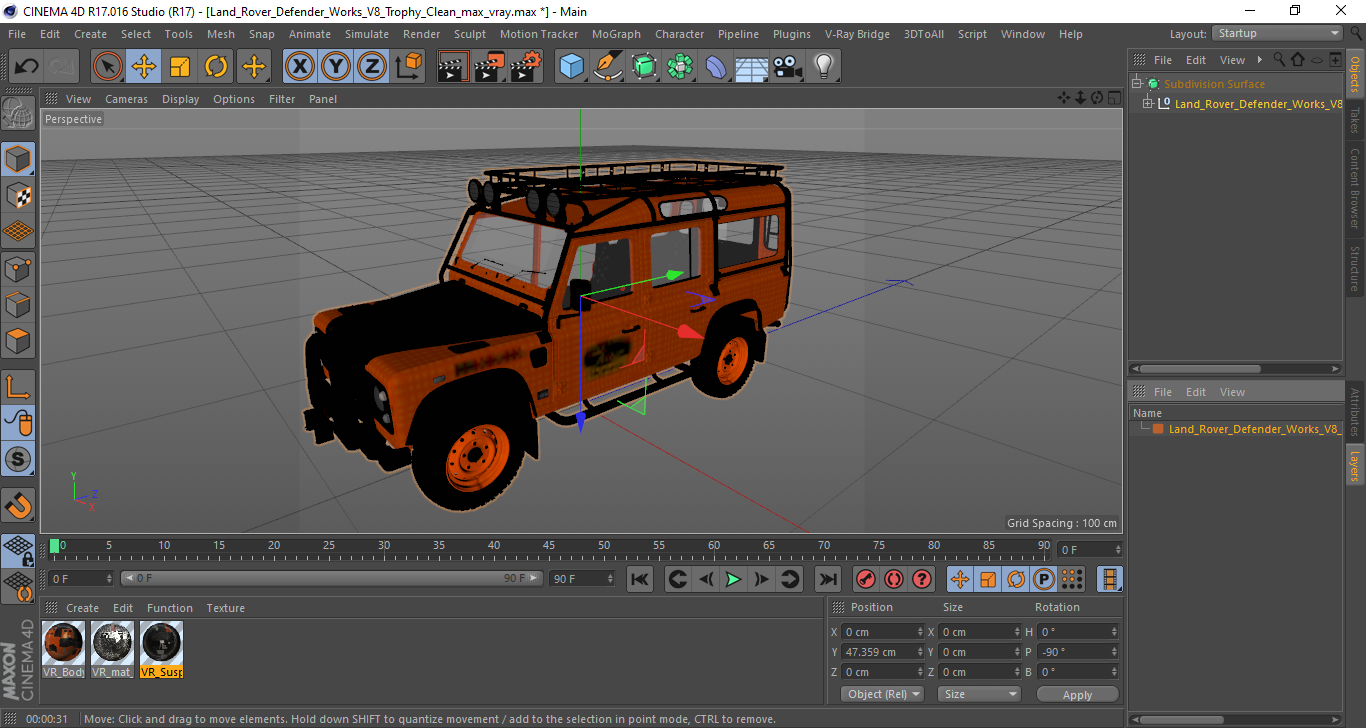Image resolution: width=1366 pixels, height=728 pixels.
Task: Toggle parameter (P) keyframe recording
Action: point(1044,579)
